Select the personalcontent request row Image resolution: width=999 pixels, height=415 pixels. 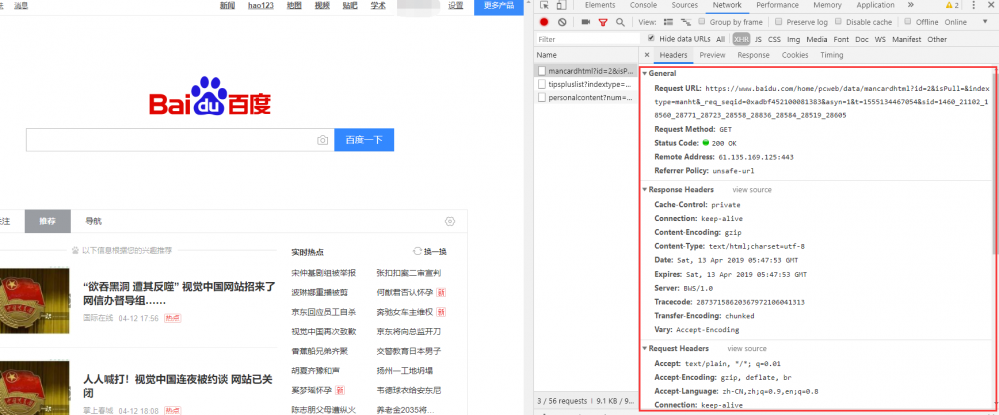(x=586, y=98)
